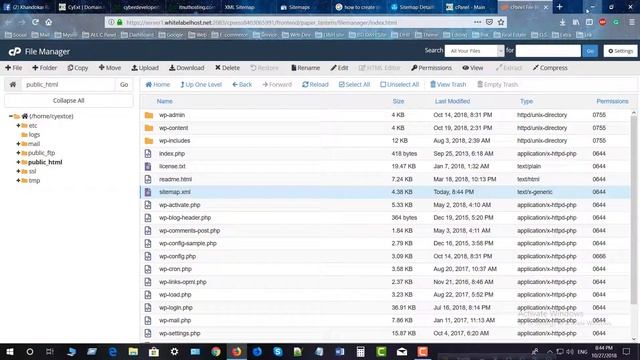Expand the mail folder in tree
Image resolution: width=640 pixels, height=360 pixels.
pyautogui.click(x=18, y=144)
